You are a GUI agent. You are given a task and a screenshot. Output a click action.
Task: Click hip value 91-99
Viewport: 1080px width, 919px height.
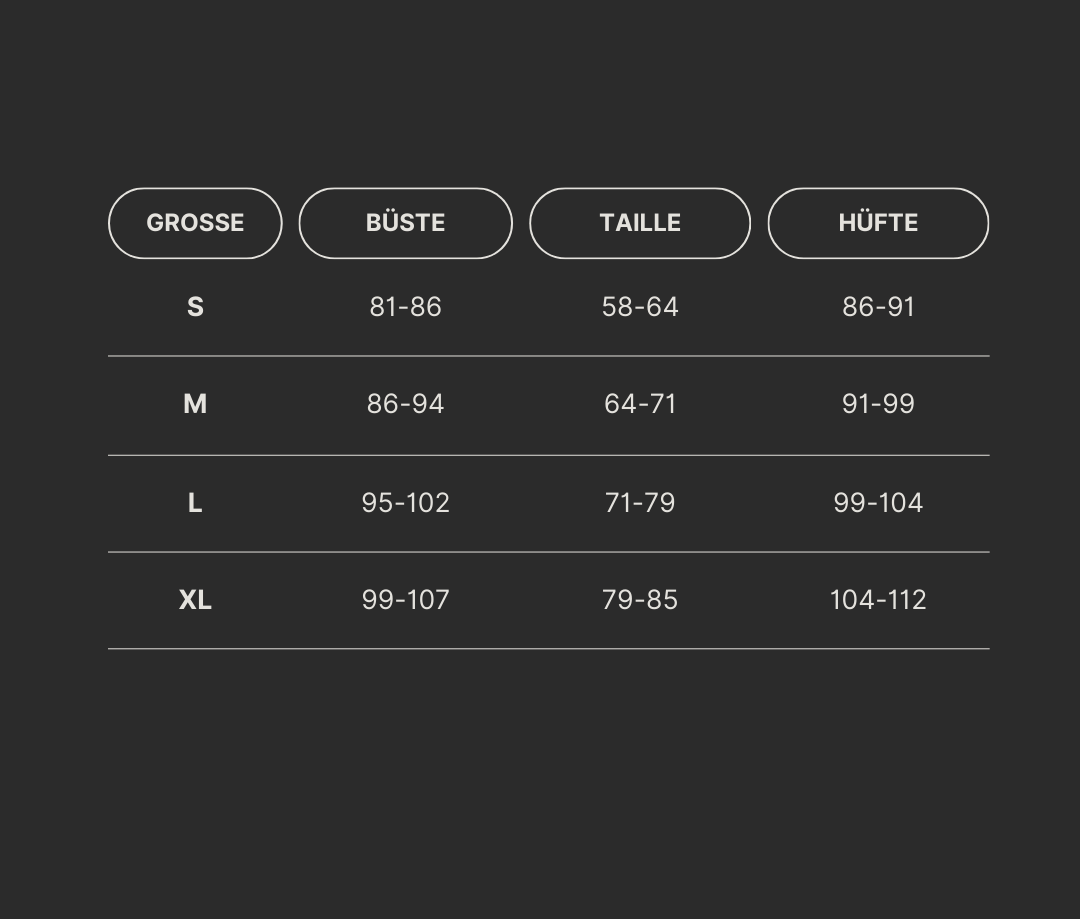pos(878,404)
